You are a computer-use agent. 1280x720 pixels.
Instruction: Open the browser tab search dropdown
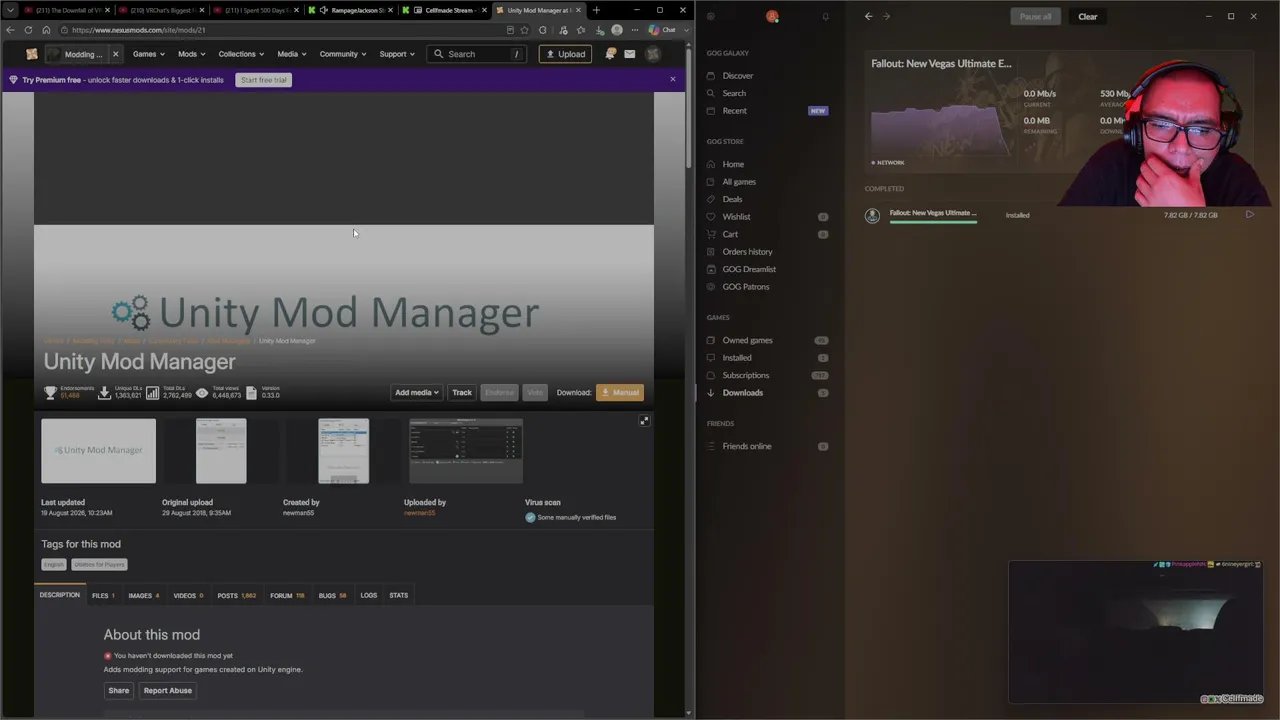10,10
